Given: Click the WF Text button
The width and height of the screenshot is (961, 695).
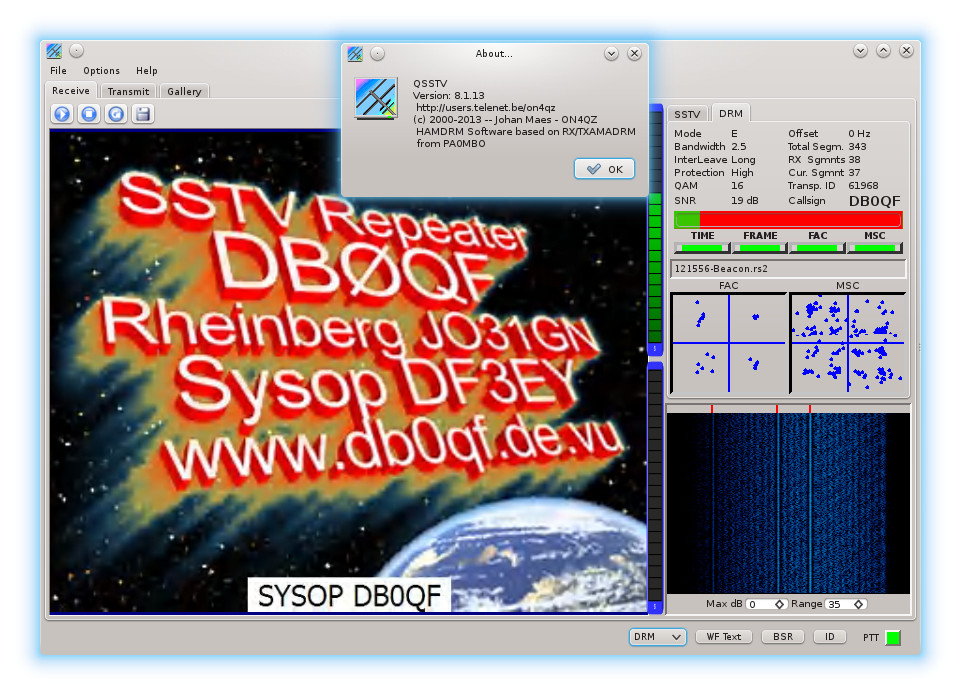Looking at the screenshot, I should coord(724,637).
